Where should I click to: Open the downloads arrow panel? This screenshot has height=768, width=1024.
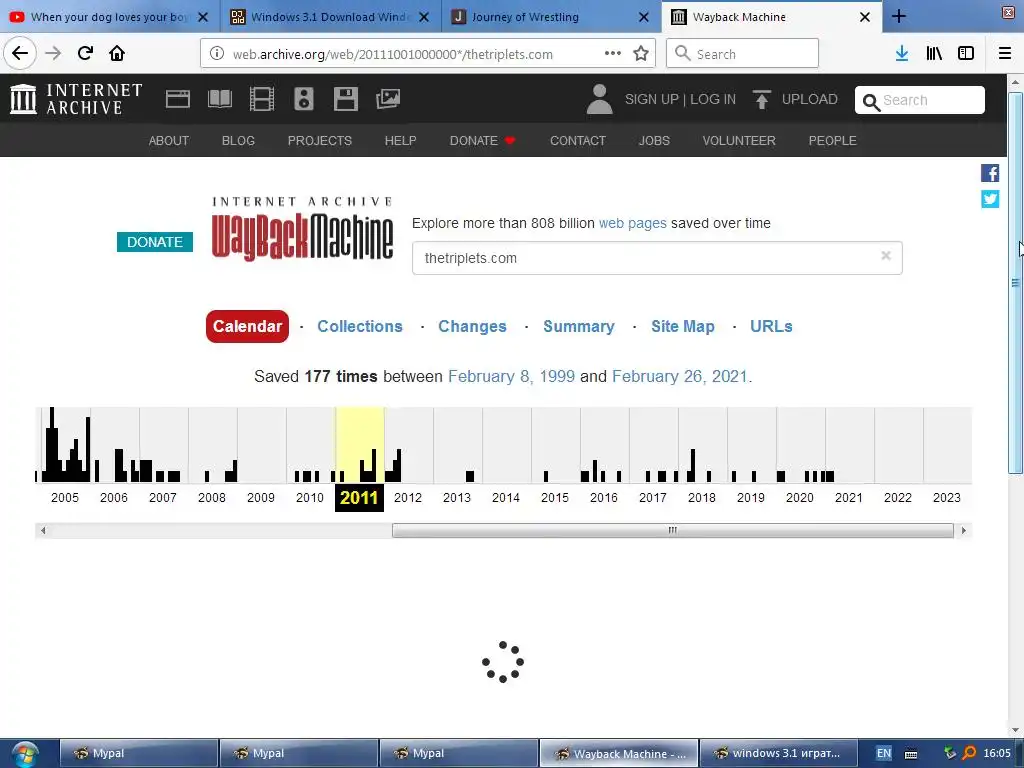pyautogui.click(x=902, y=54)
